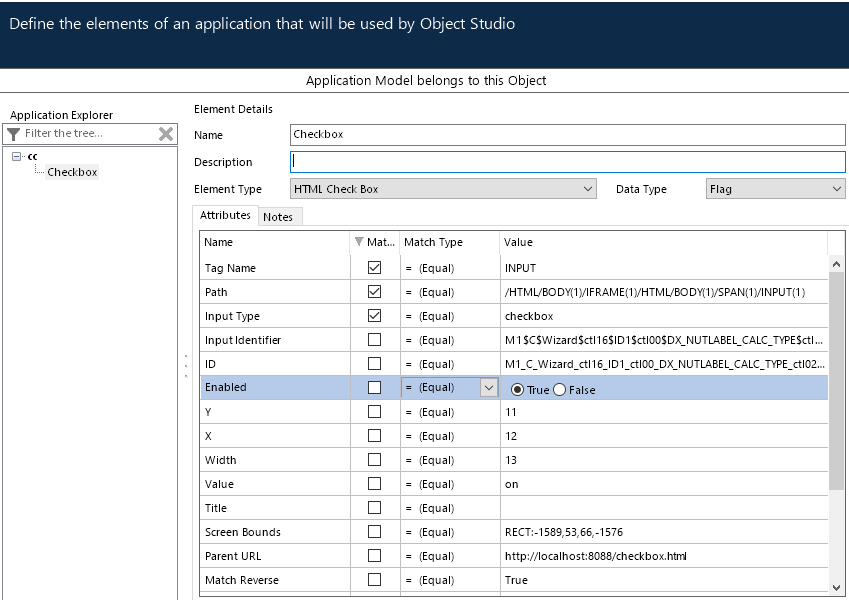Viewport: 849px width, 600px height.
Task: Click the Name column header
Action: coord(275,242)
